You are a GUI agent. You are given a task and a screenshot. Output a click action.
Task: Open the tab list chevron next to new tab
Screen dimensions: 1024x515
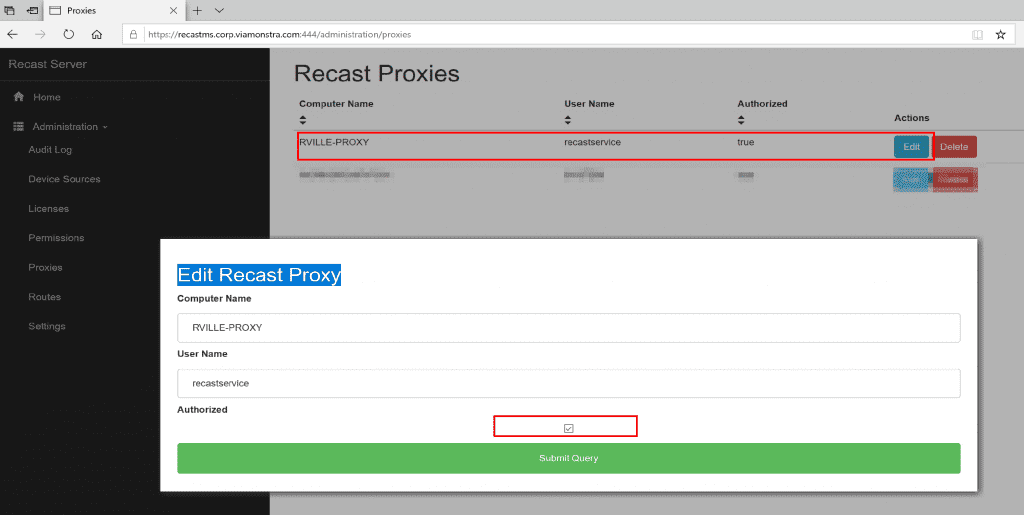(220, 10)
